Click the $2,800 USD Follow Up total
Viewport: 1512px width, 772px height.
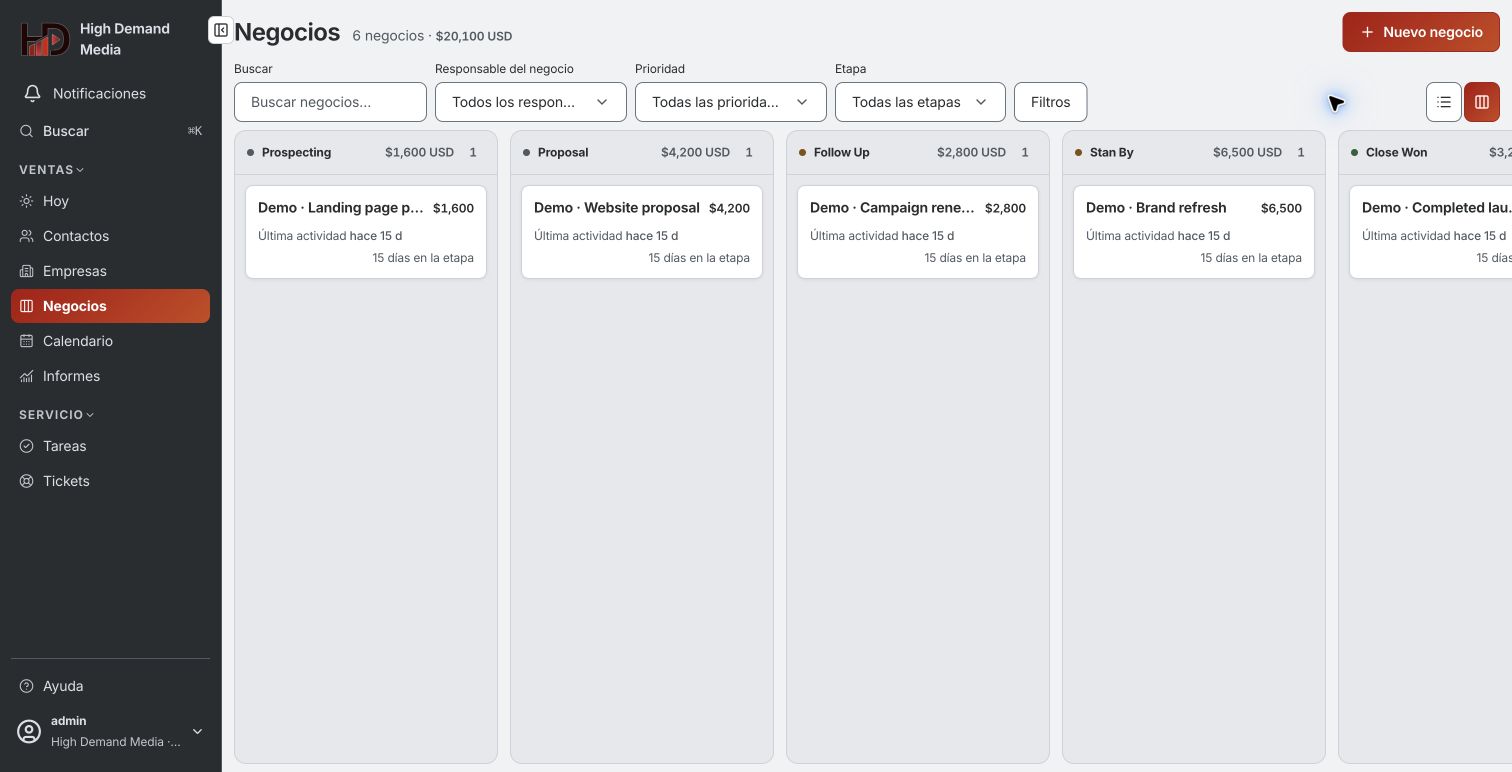click(x=971, y=153)
